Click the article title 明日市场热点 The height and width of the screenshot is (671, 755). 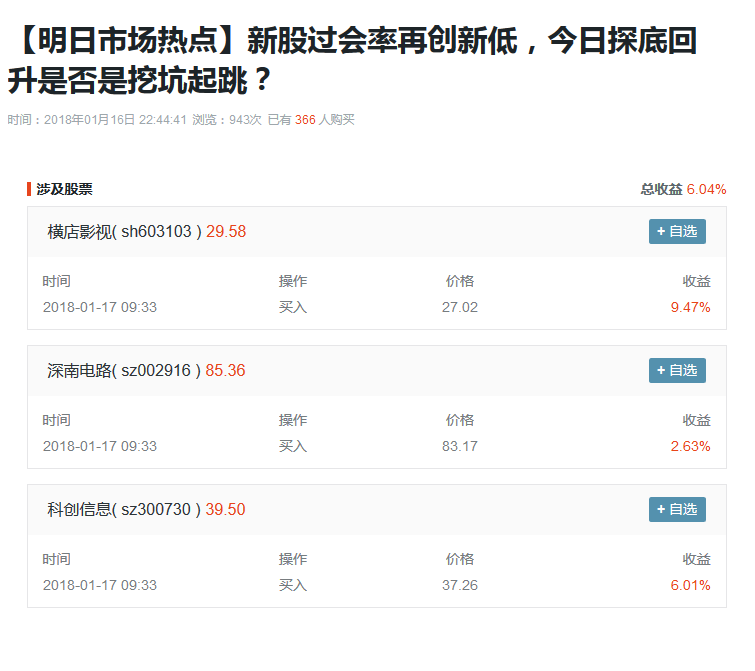(352, 60)
